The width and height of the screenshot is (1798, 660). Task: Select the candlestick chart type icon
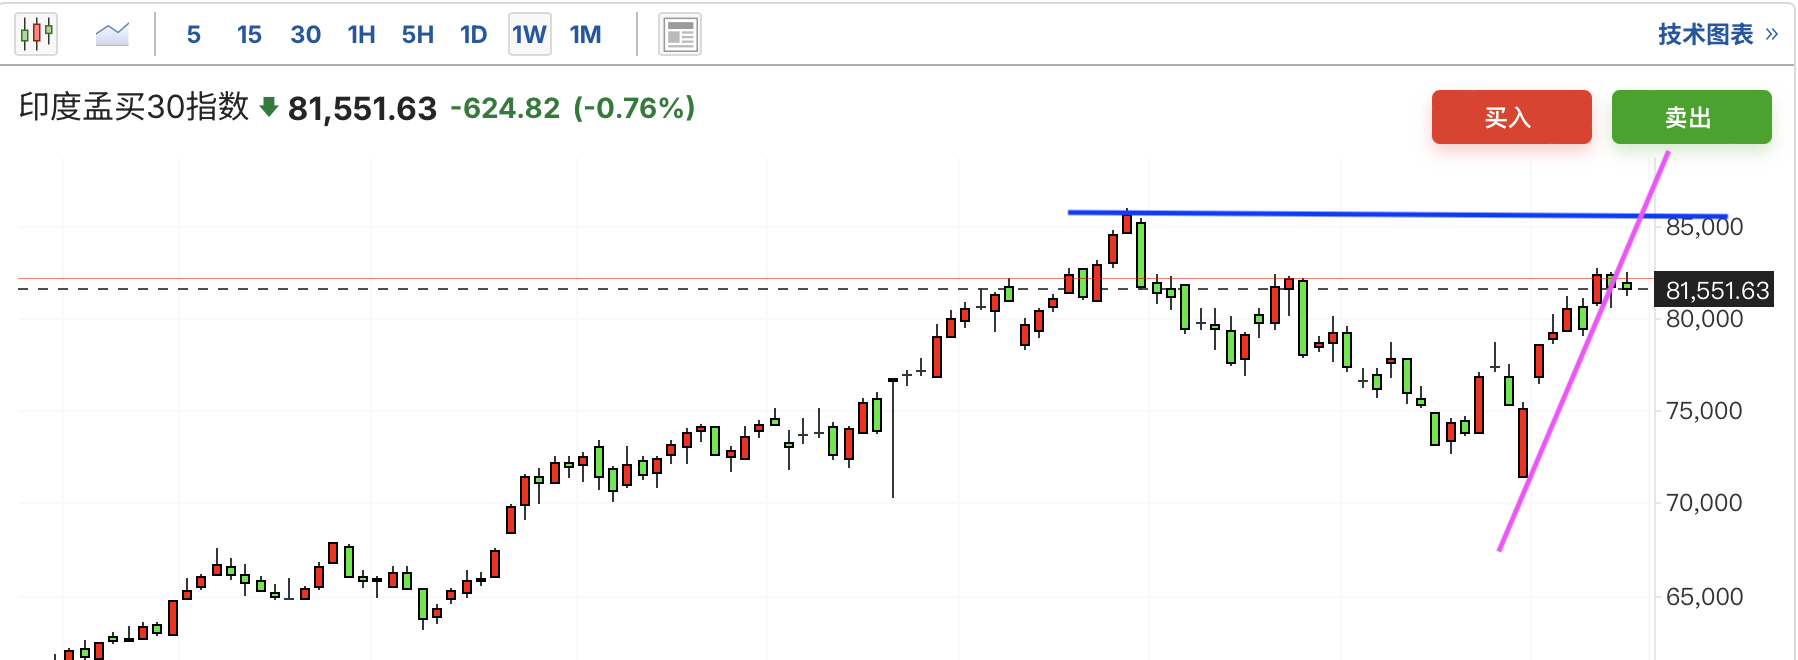36,34
